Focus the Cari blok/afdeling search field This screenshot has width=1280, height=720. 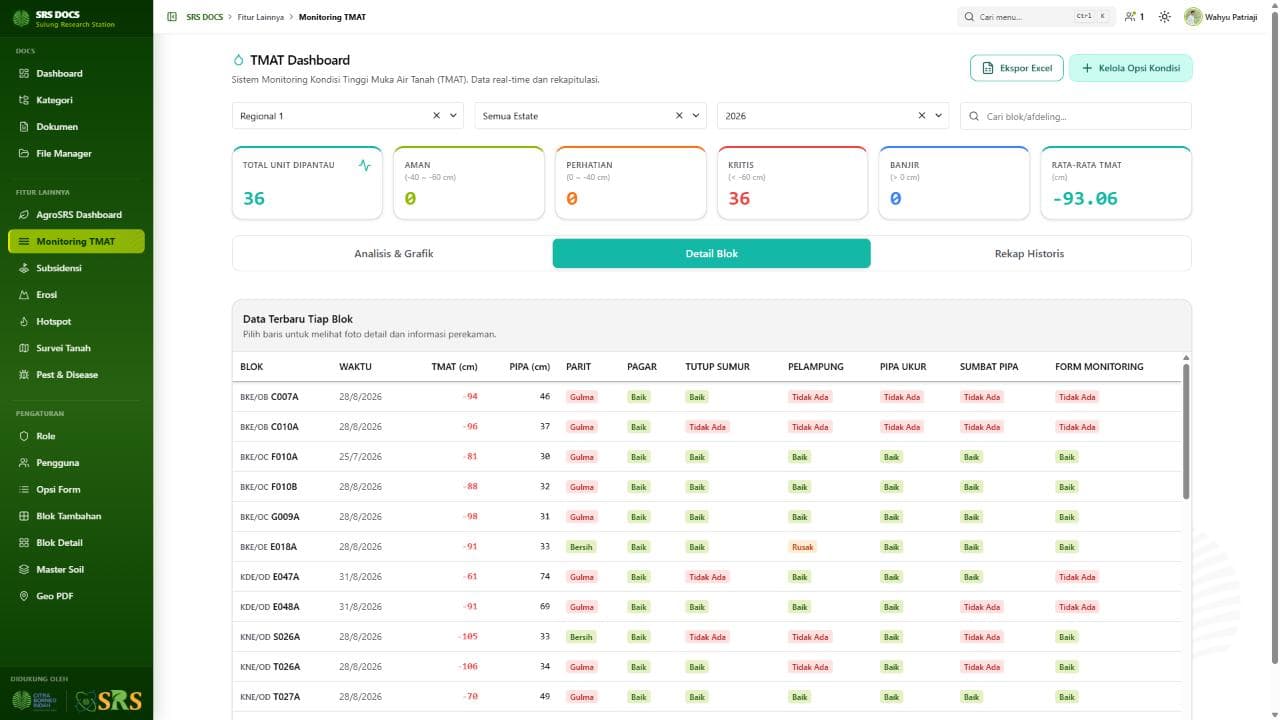pyautogui.click(x=1076, y=116)
